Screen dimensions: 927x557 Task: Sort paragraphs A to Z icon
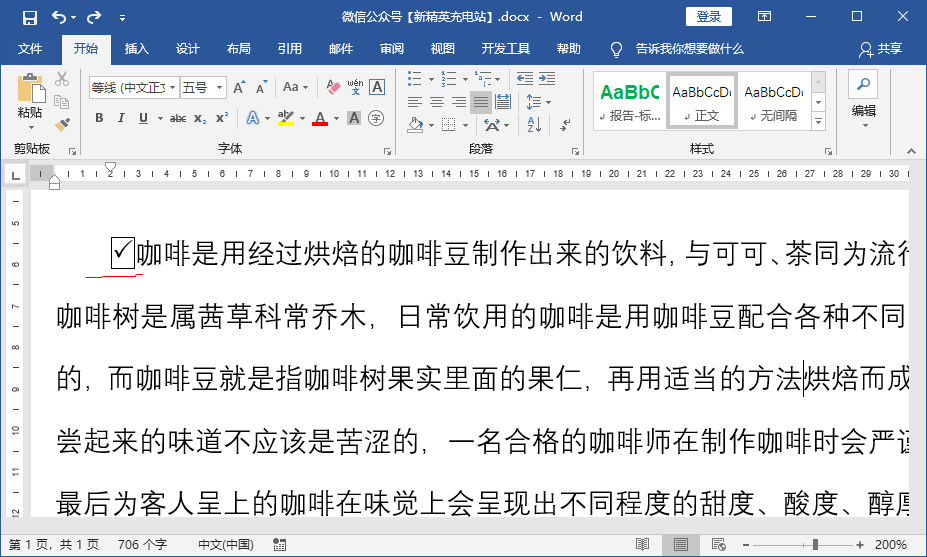tap(534, 125)
